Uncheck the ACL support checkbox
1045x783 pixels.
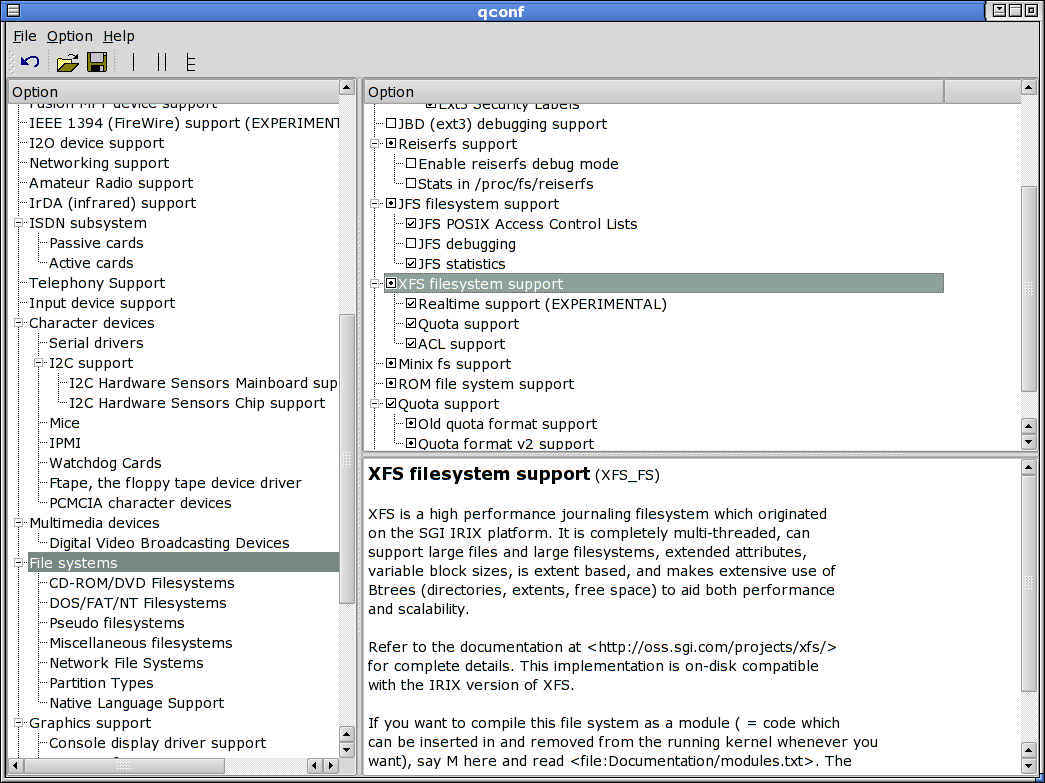pos(411,344)
